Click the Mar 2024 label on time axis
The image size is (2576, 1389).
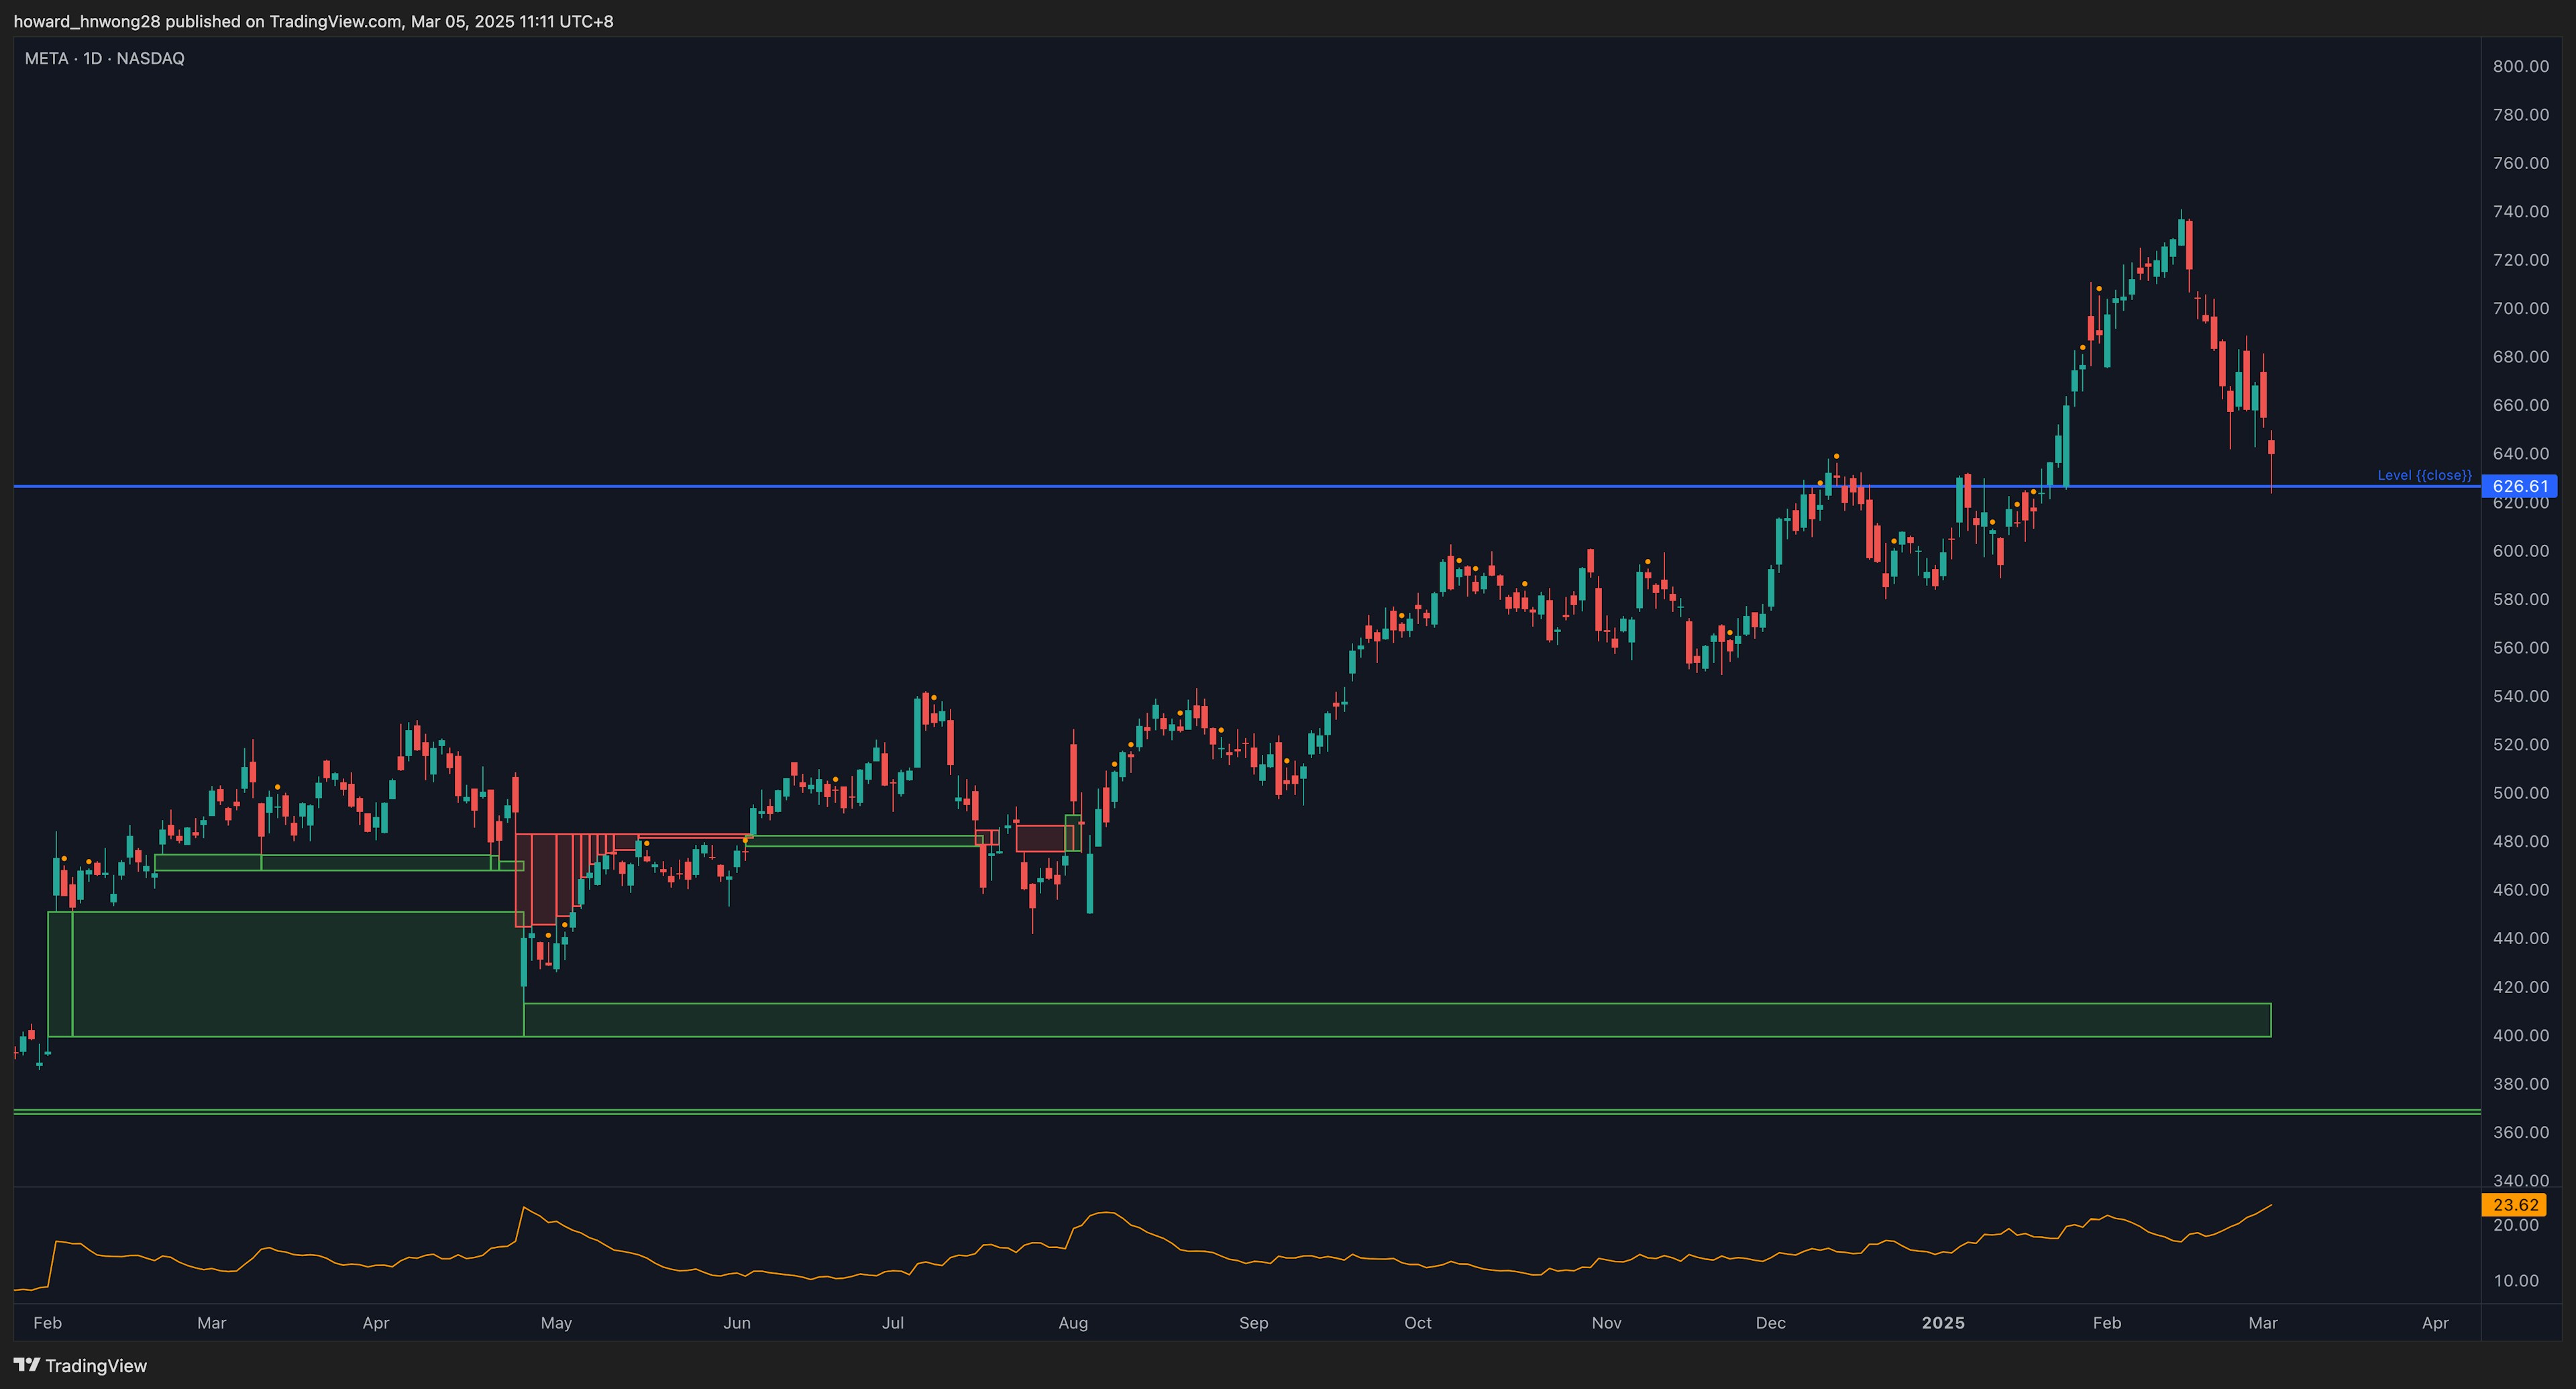pos(212,1323)
